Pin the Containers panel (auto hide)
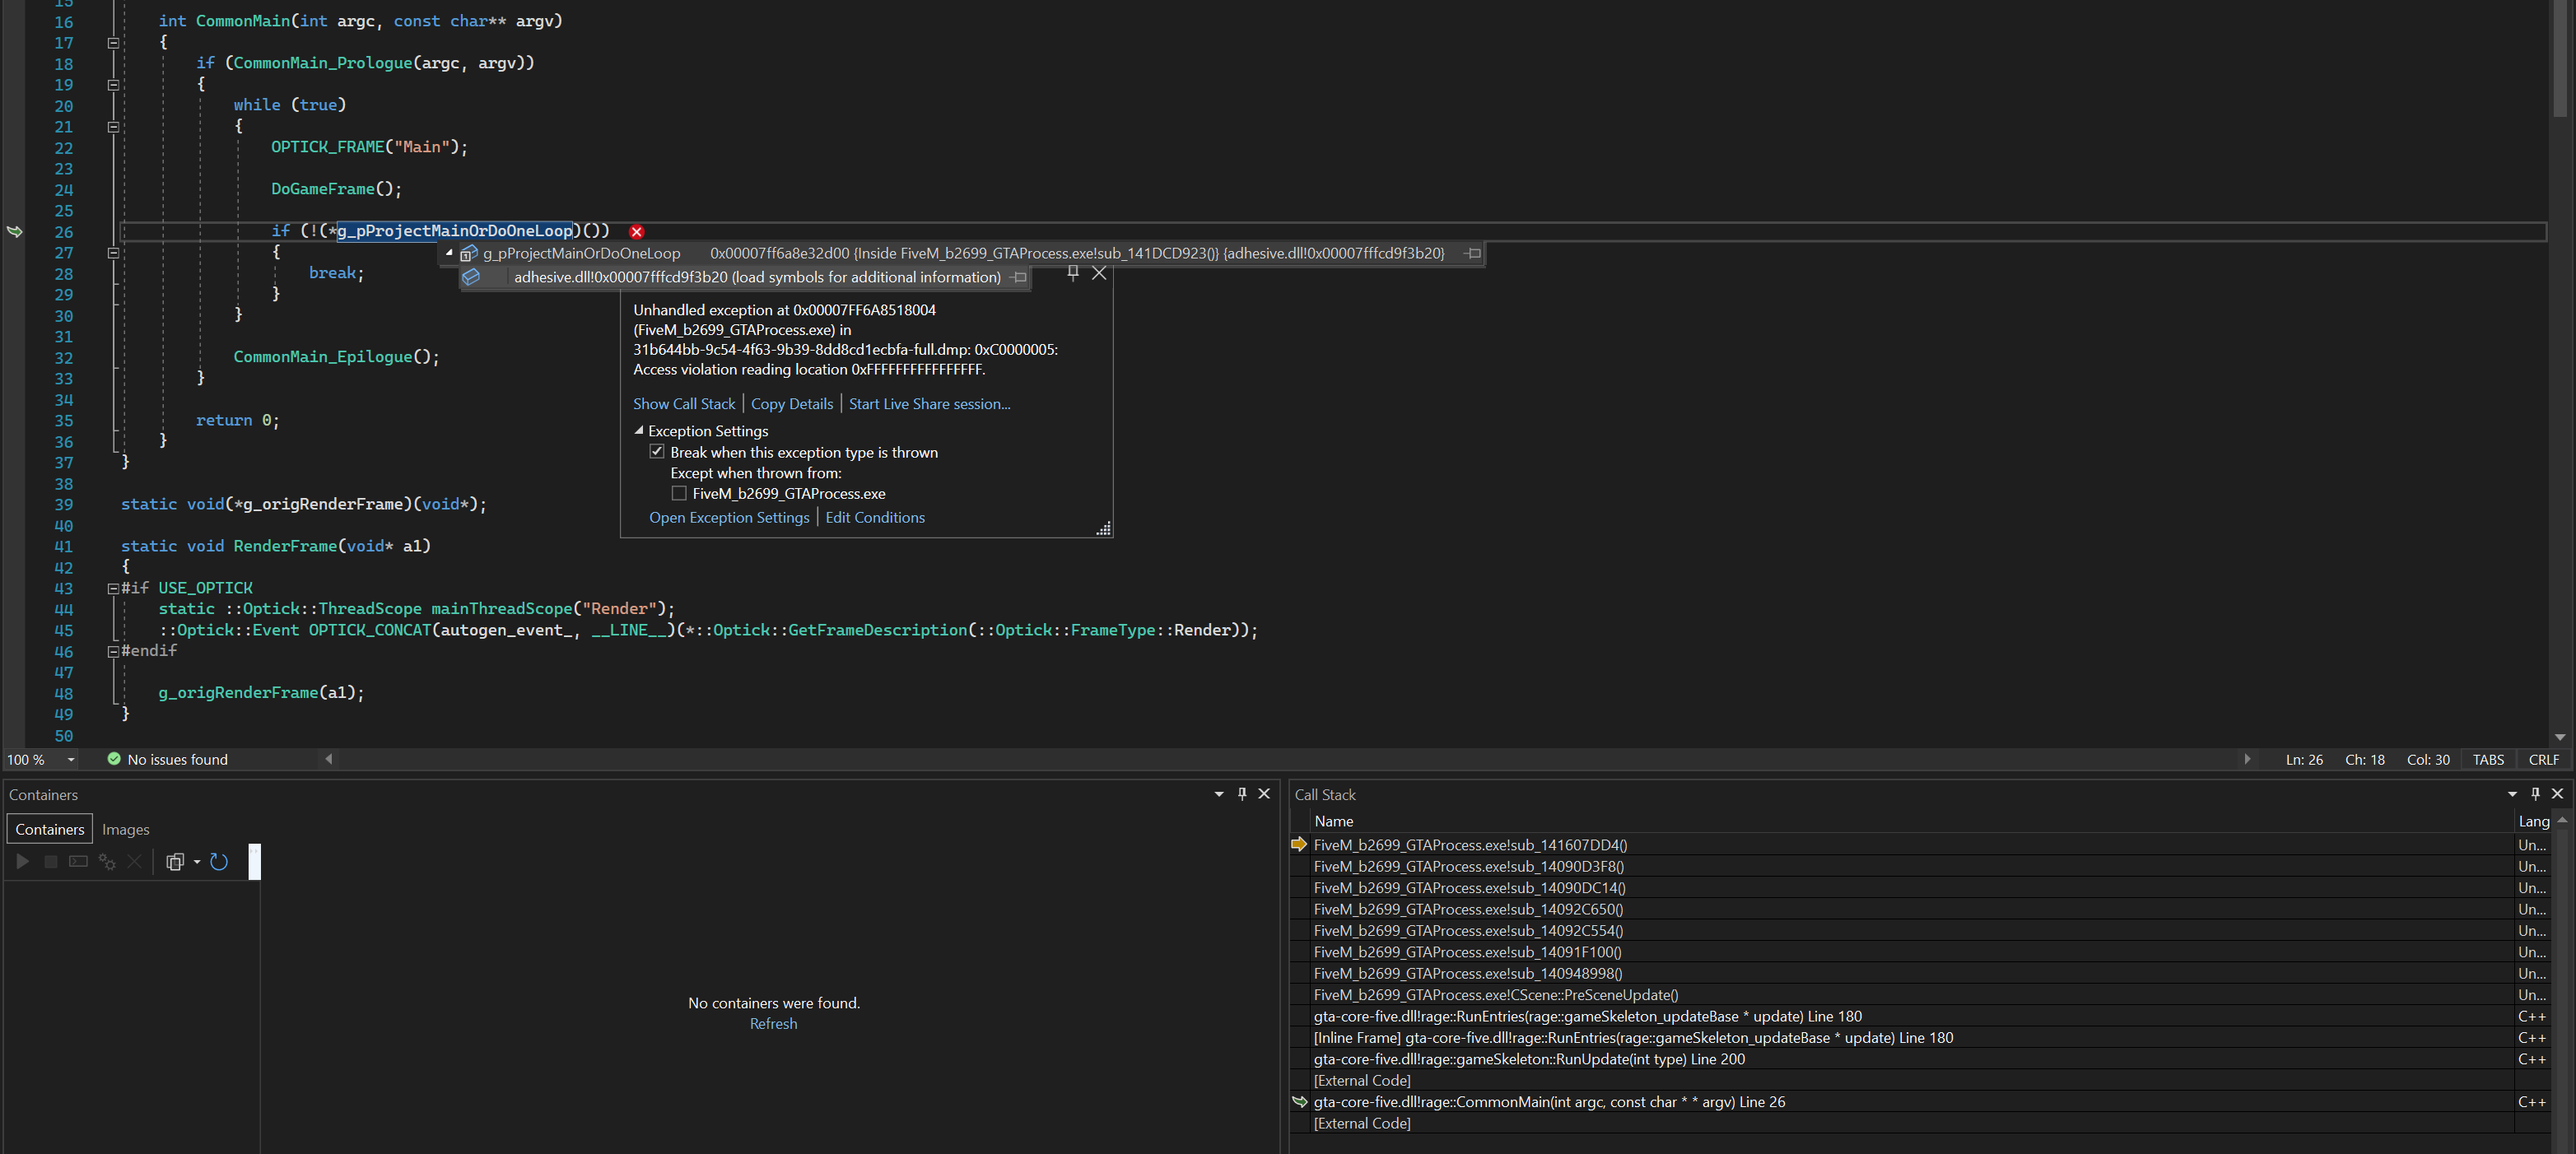This screenshot has height=1154, width=2576. pos(1242,793)
